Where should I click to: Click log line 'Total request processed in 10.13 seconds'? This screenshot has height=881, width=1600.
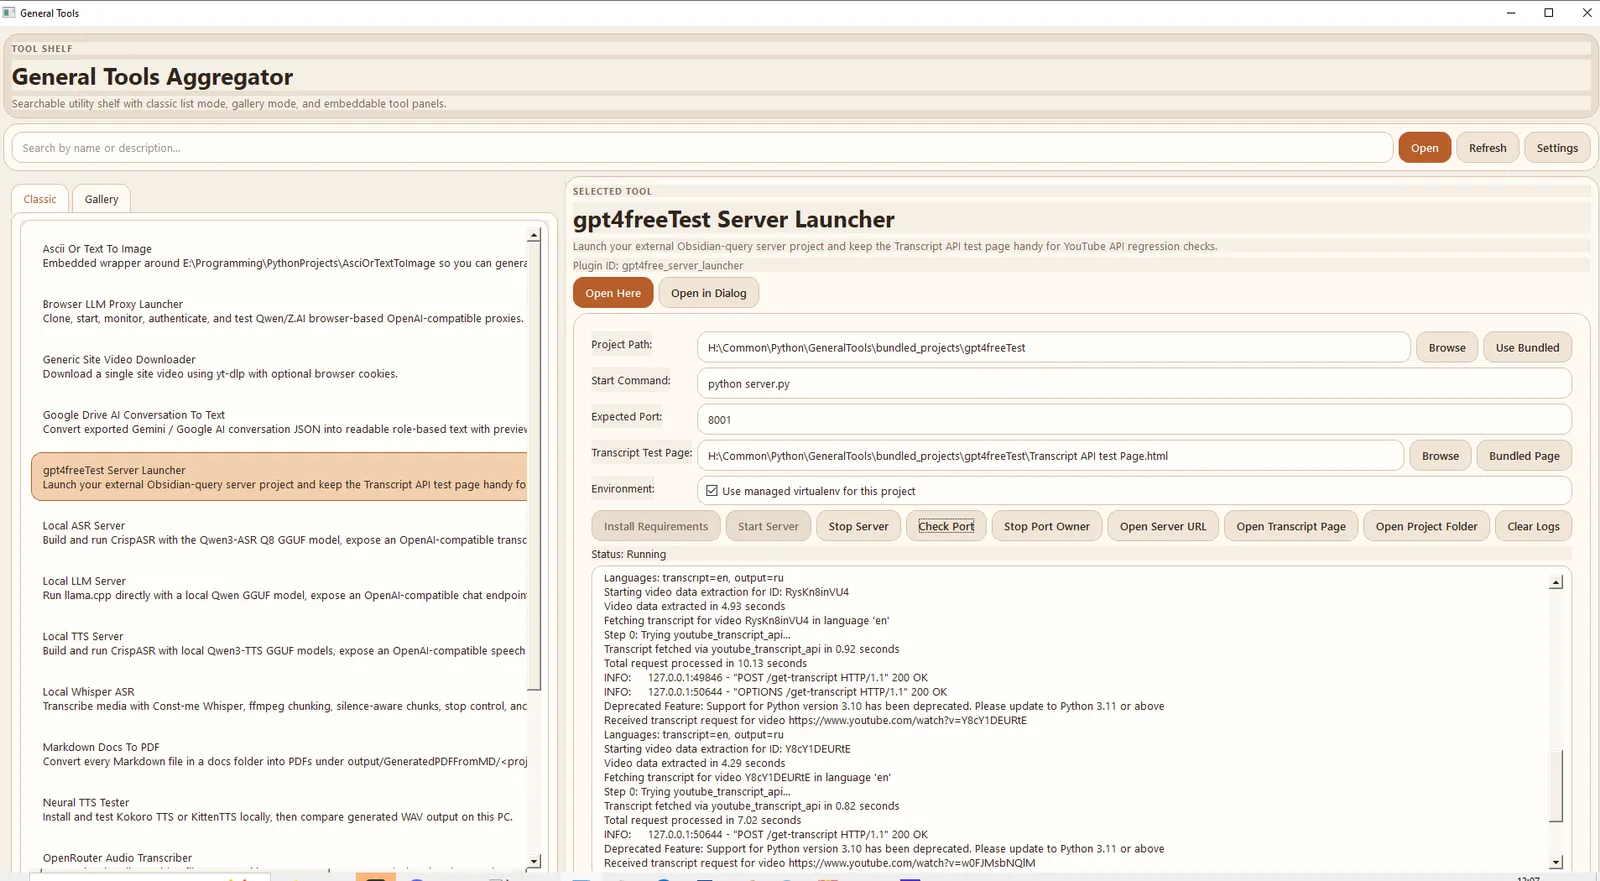tap(705, 663)
